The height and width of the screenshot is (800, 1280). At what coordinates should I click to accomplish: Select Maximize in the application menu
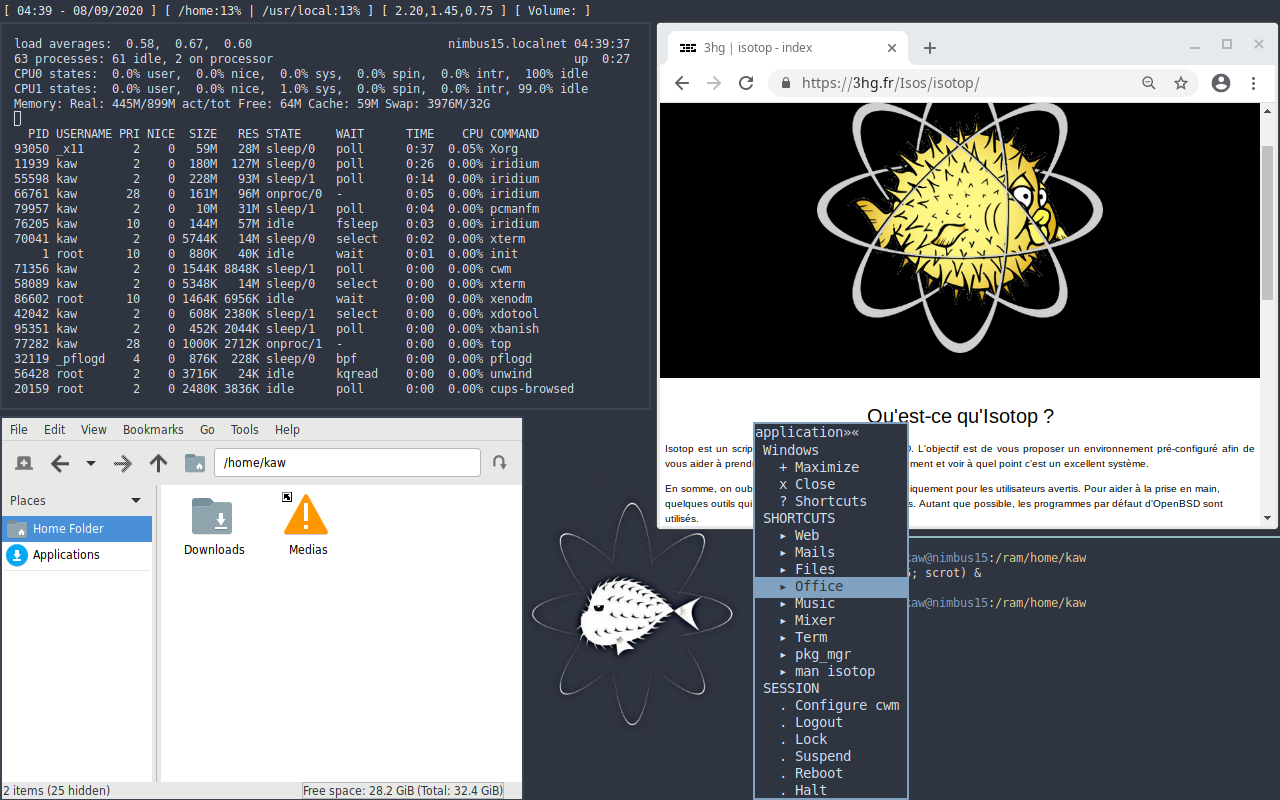point(826,468)
